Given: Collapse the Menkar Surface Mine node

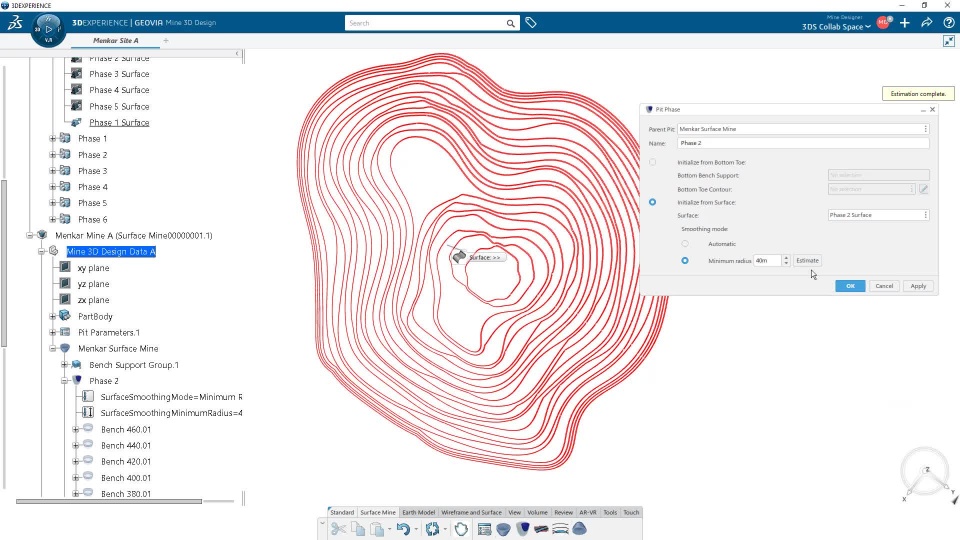Looking at the screenshot, I should pos(53,348).
